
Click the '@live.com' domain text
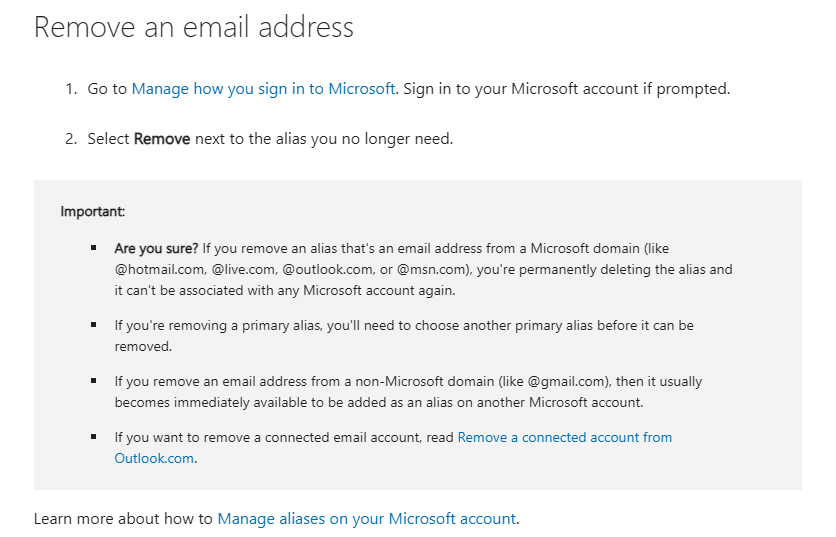tap(245, 269)
